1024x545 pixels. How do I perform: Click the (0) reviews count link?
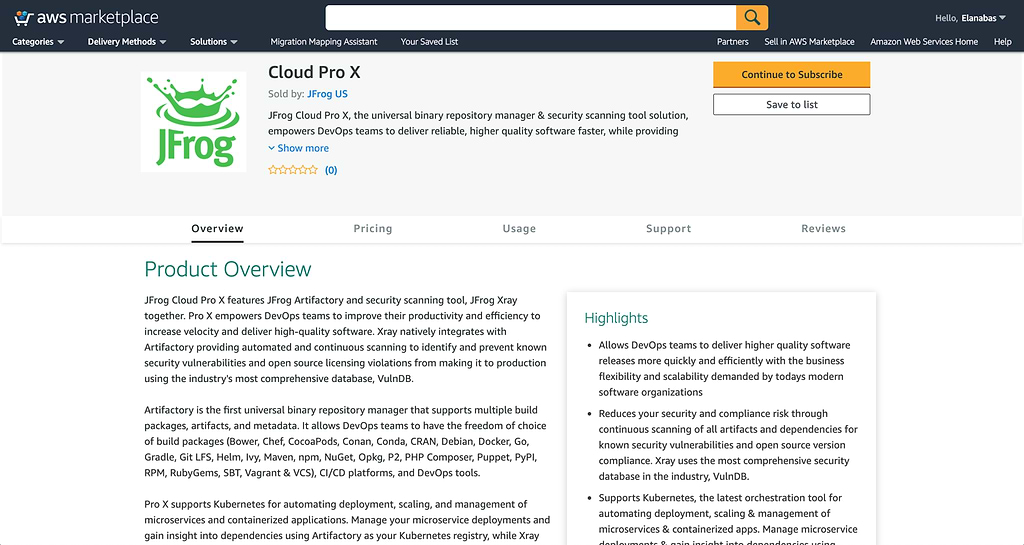pos(331,170)
